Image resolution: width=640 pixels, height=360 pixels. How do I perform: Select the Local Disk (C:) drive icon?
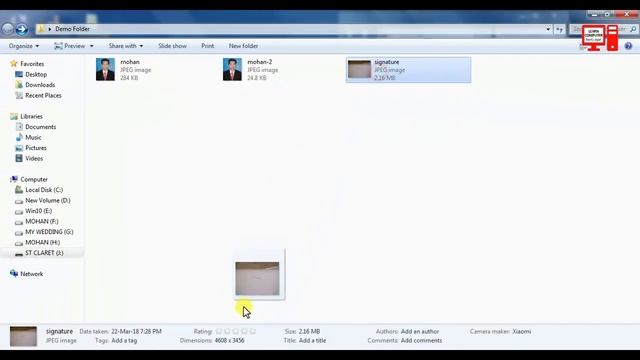pos(19,190)
